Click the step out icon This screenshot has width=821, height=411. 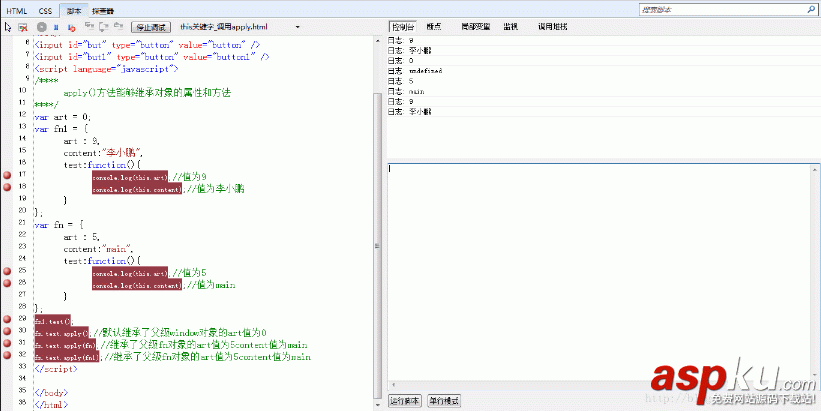click(118, 26)
